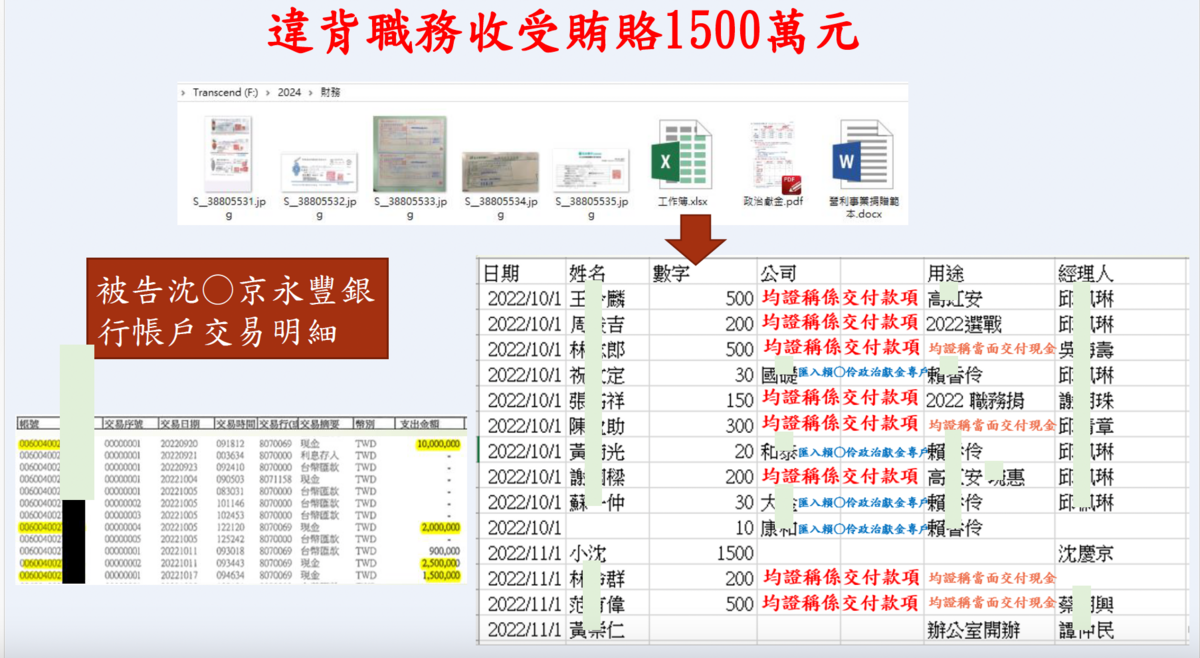Select the 辦公室開辦 usage cell

[975, 629]
